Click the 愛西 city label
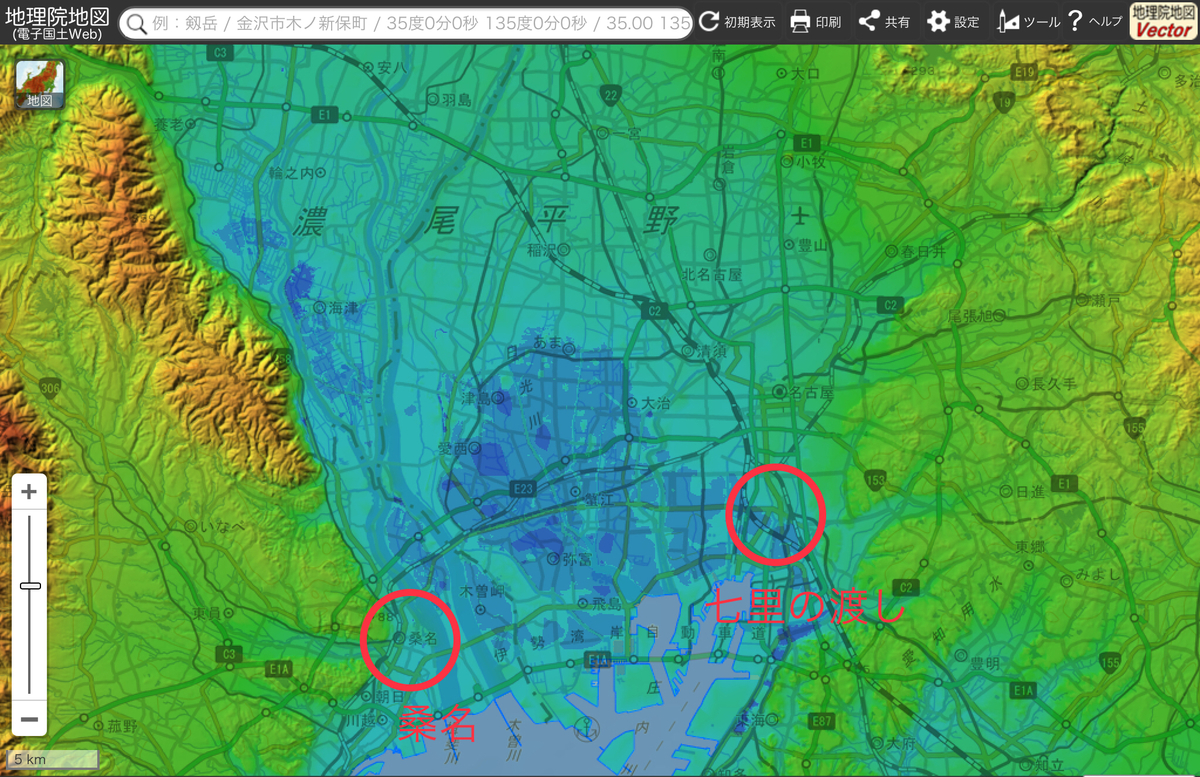This screenshot has width=1200, height=777. [453, 449]
